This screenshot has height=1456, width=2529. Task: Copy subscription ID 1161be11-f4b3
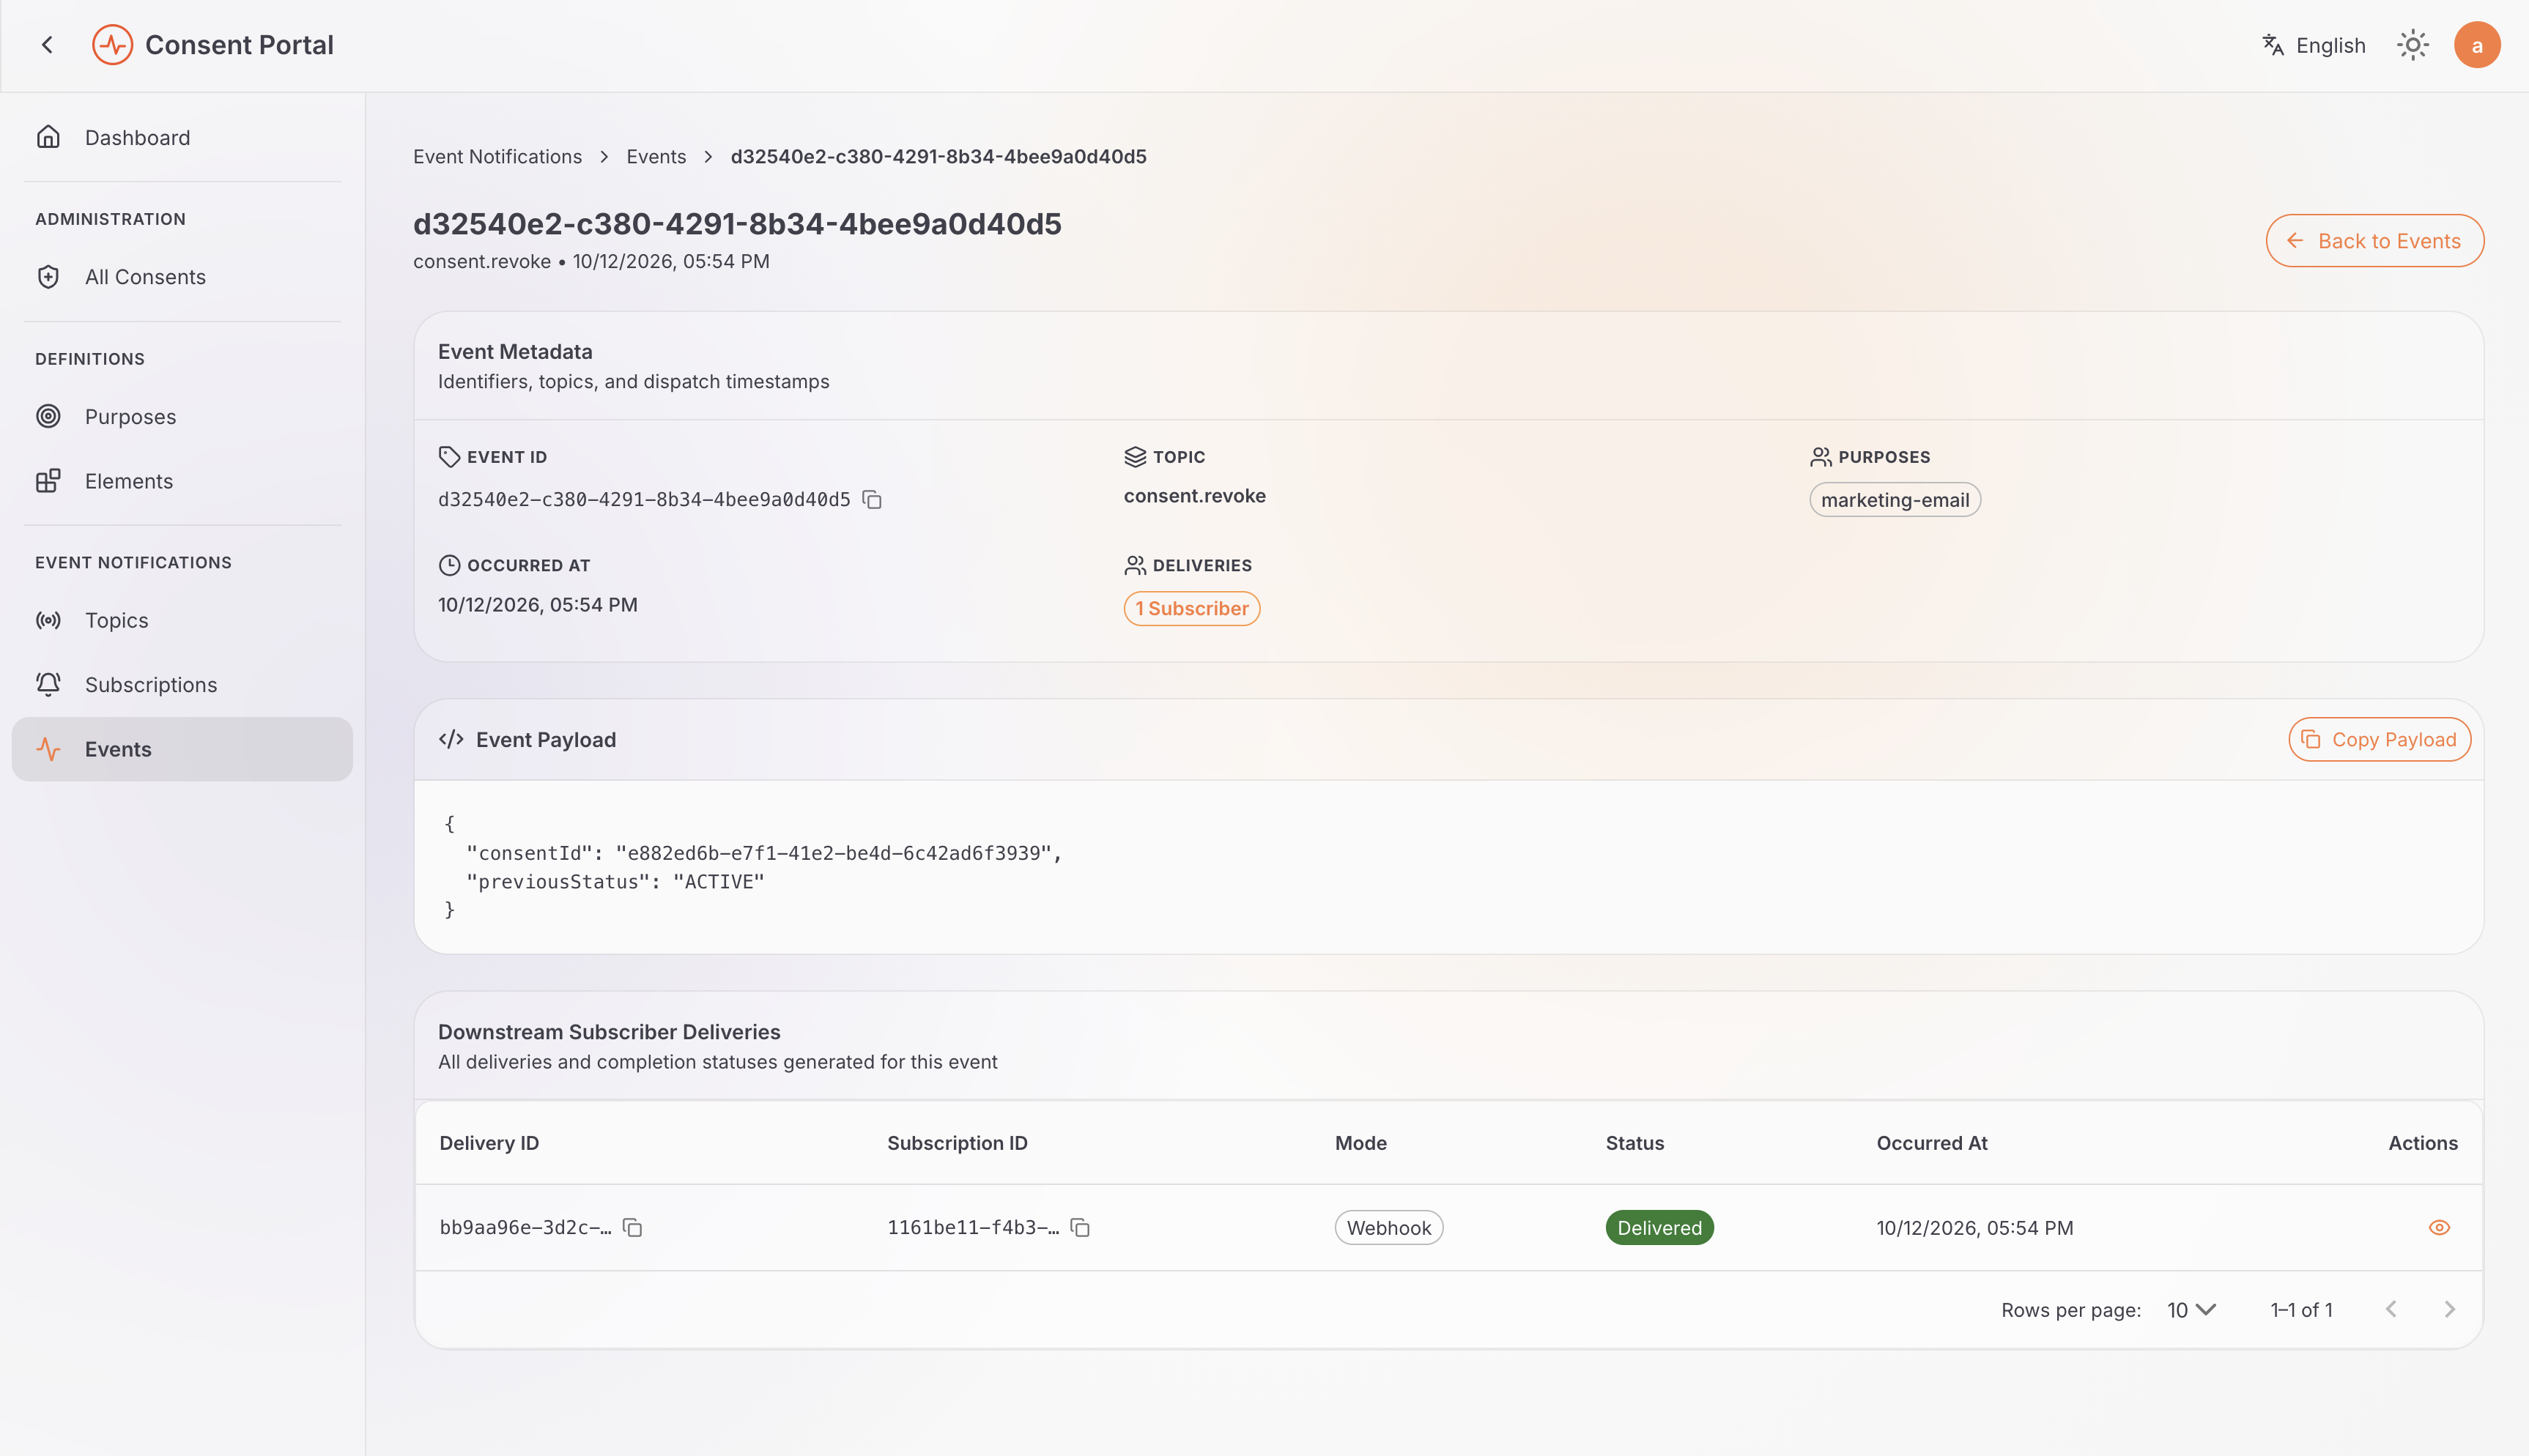pos(1080,1227)
